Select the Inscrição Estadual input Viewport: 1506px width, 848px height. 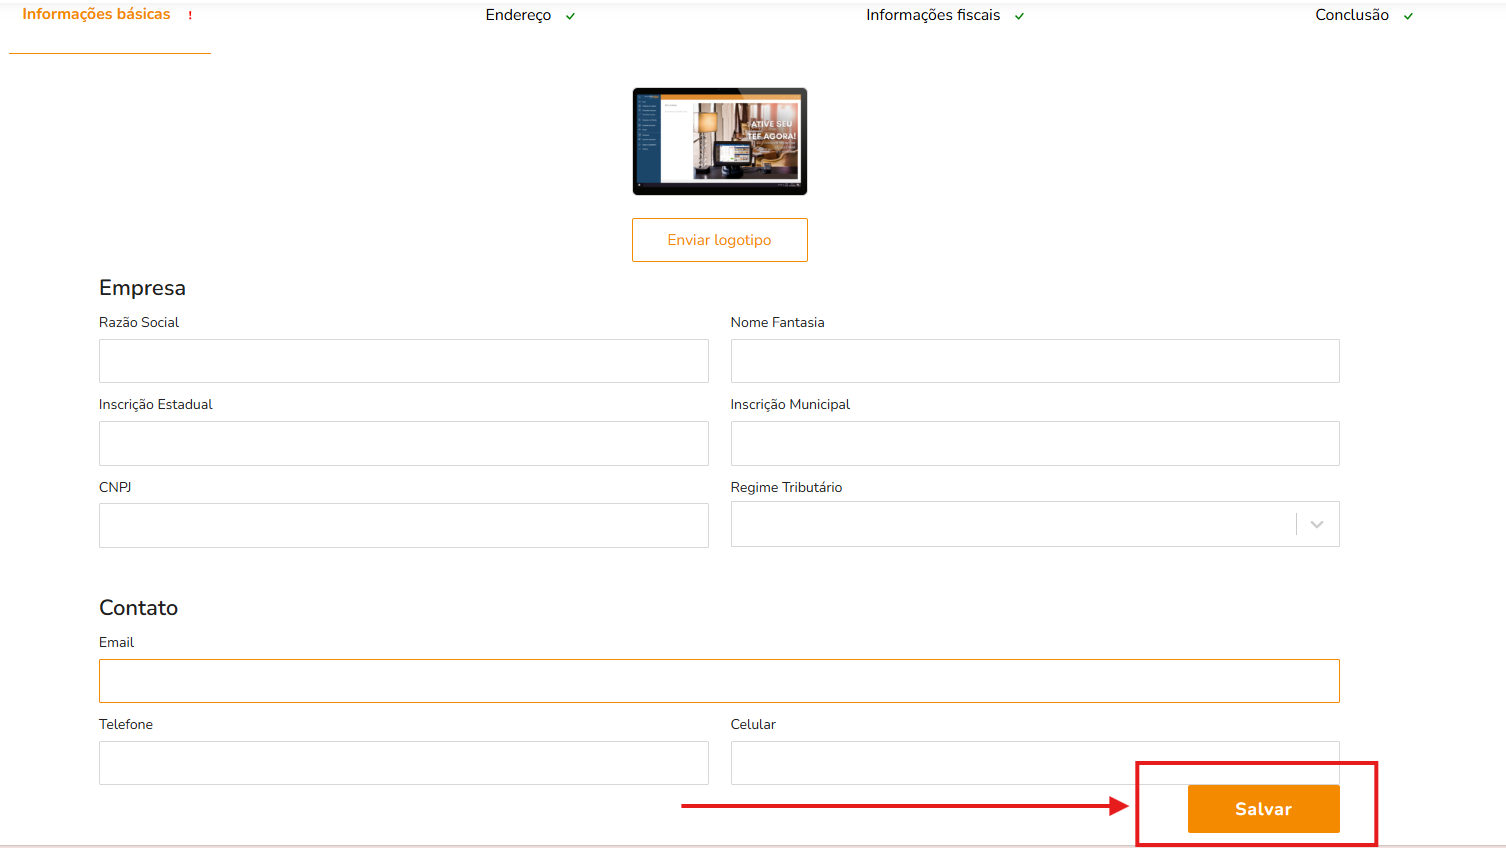click(404, 443)
